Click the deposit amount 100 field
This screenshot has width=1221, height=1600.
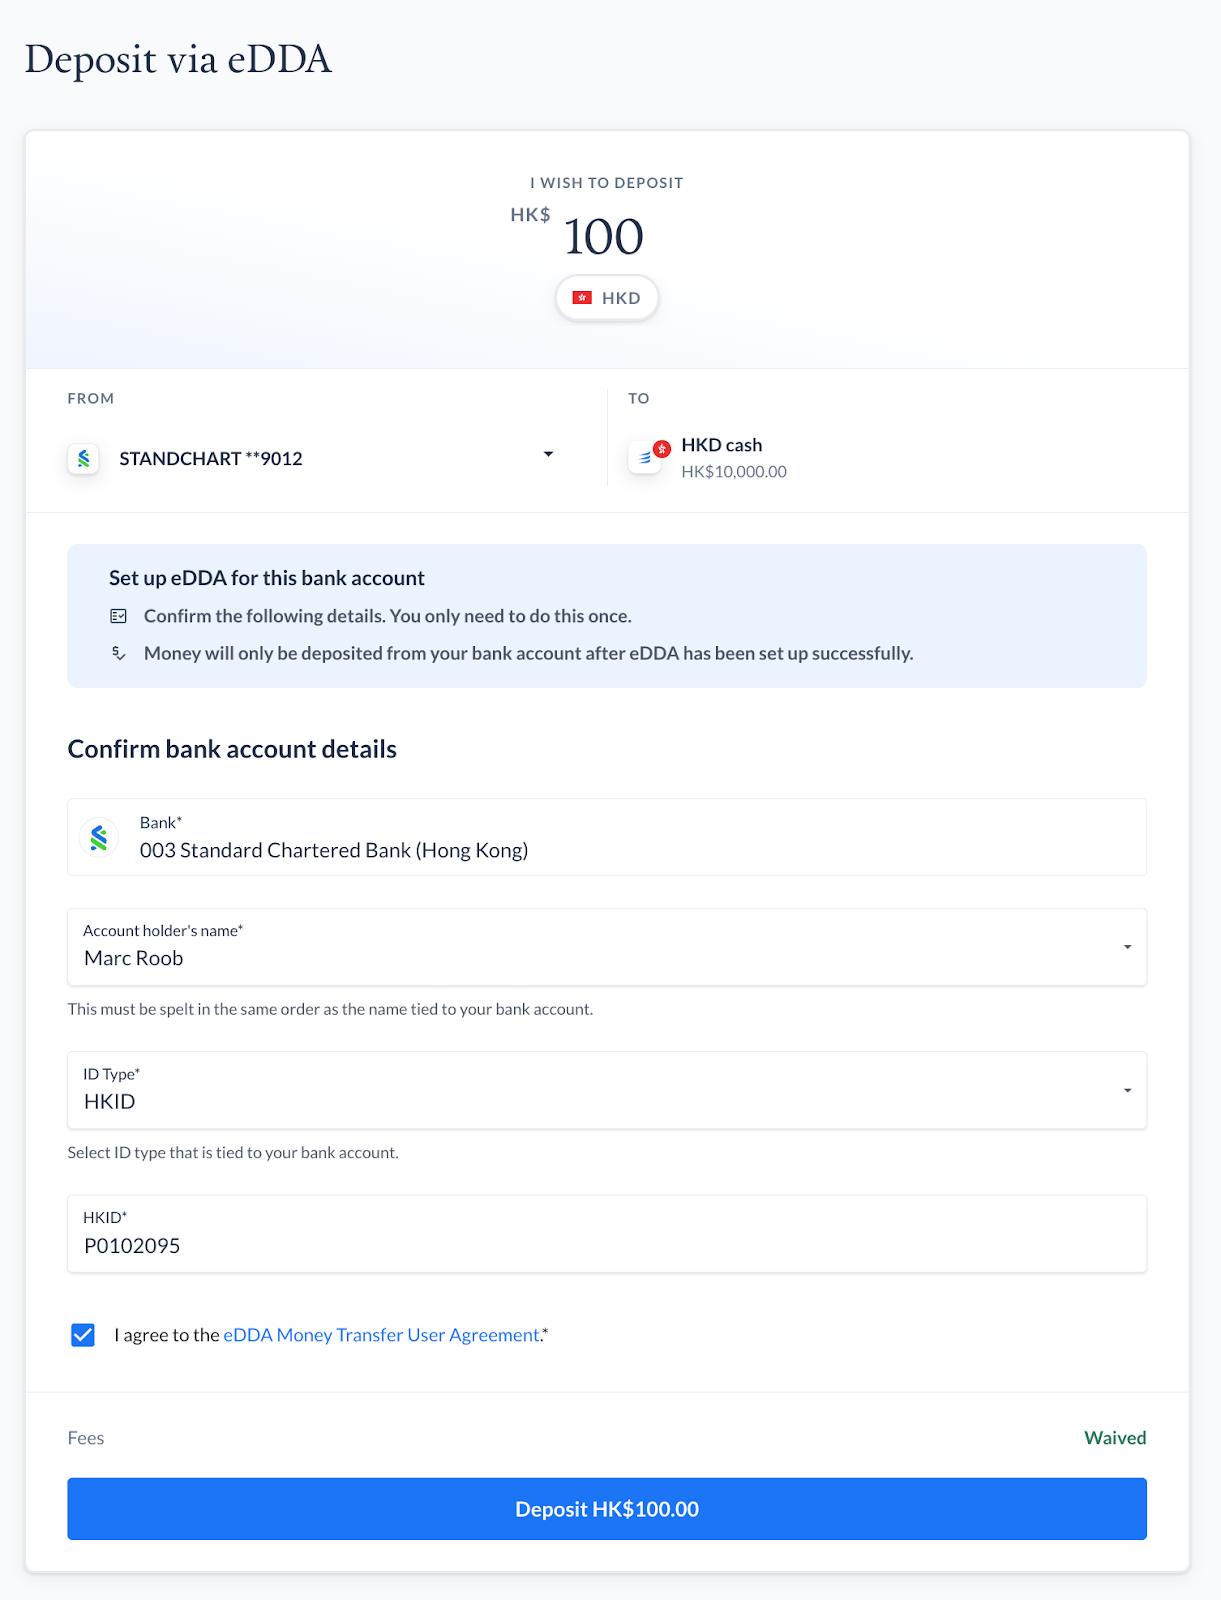pyautogui.click(x=603, y=237)
